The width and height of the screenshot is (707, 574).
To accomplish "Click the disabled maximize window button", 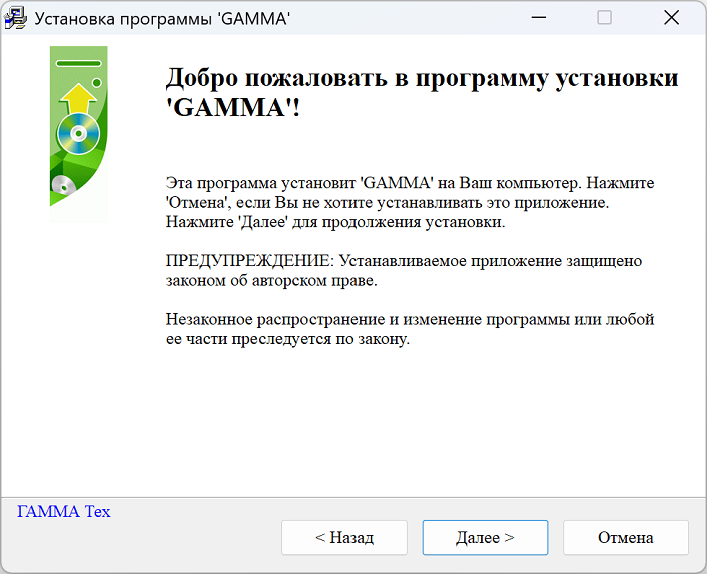I will (604, 18).
